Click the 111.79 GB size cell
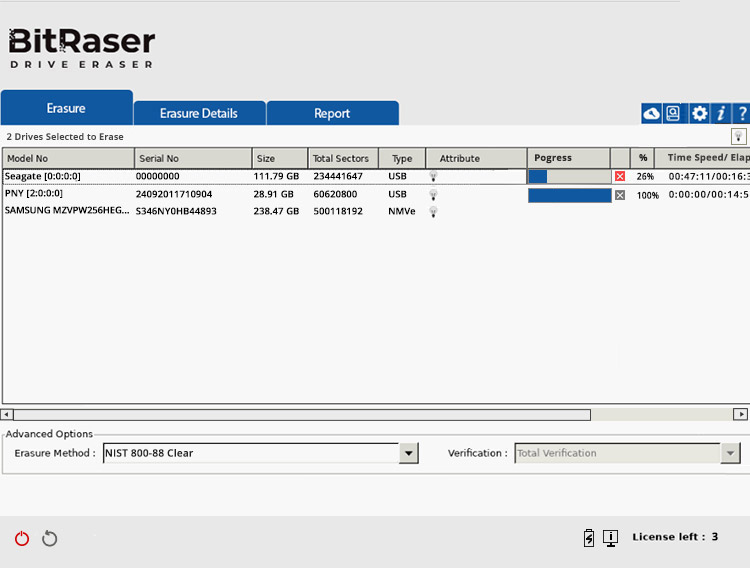Image resolution: width=750 pixels, height=568 pixels. [276, 177]
